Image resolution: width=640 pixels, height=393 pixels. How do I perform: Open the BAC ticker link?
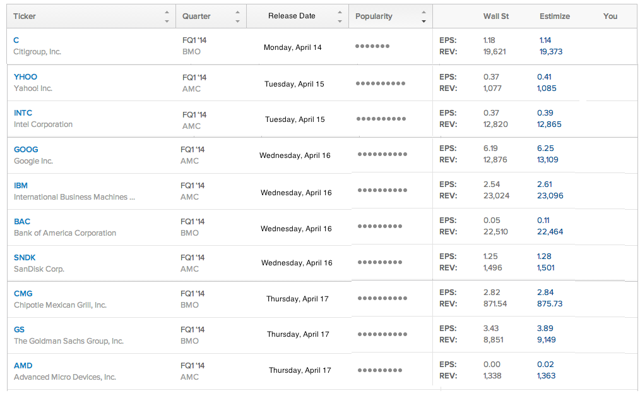(22, 222)
